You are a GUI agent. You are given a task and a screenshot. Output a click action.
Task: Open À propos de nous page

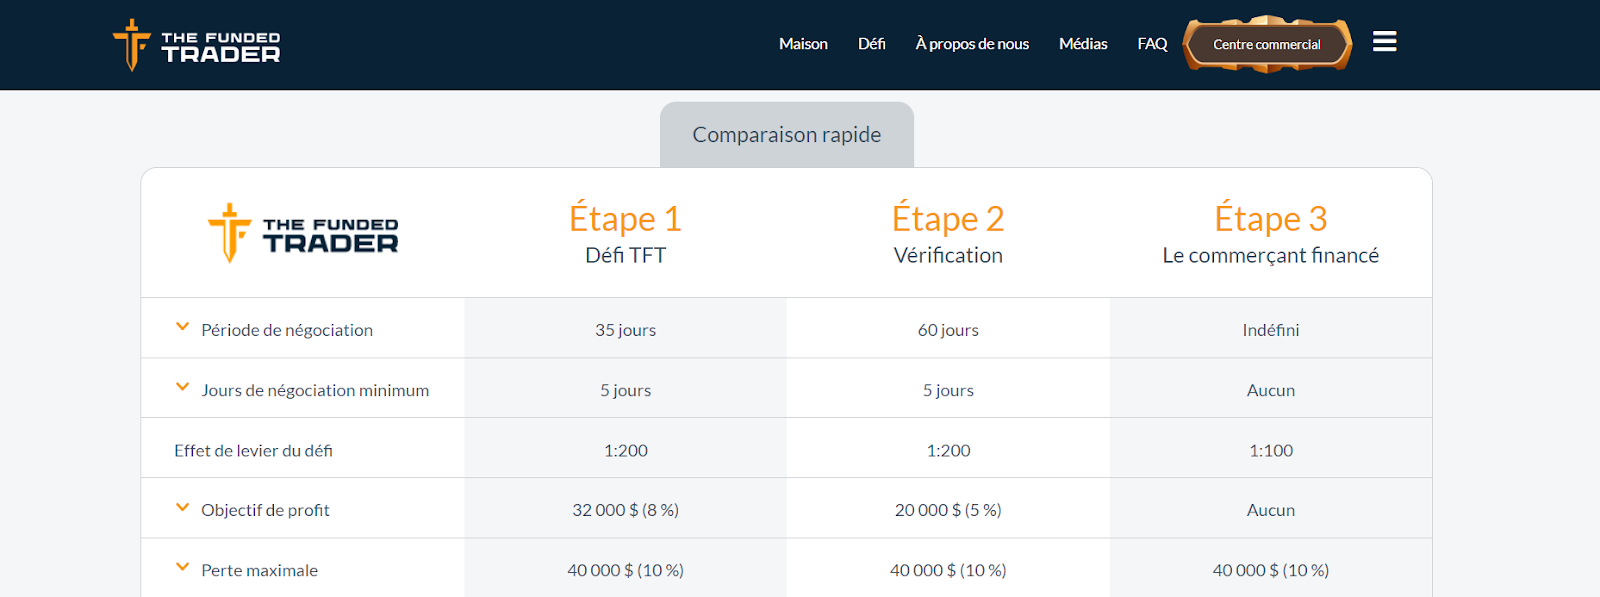click(x=972, y=44)
